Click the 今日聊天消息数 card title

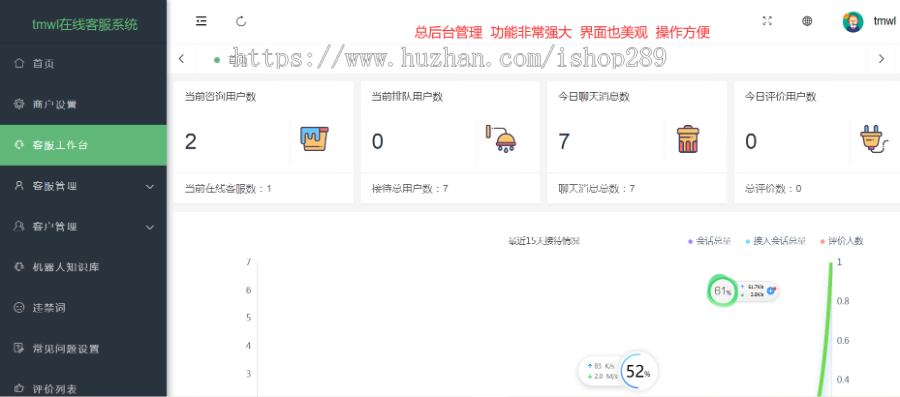[x=593, y=97]
